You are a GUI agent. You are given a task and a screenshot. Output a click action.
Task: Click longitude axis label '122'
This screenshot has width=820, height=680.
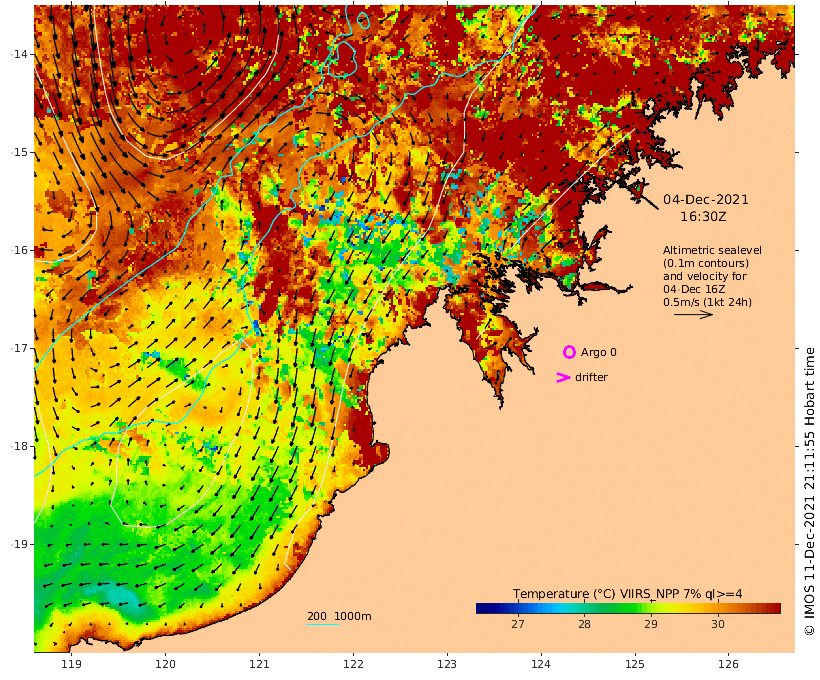point(353,664)
